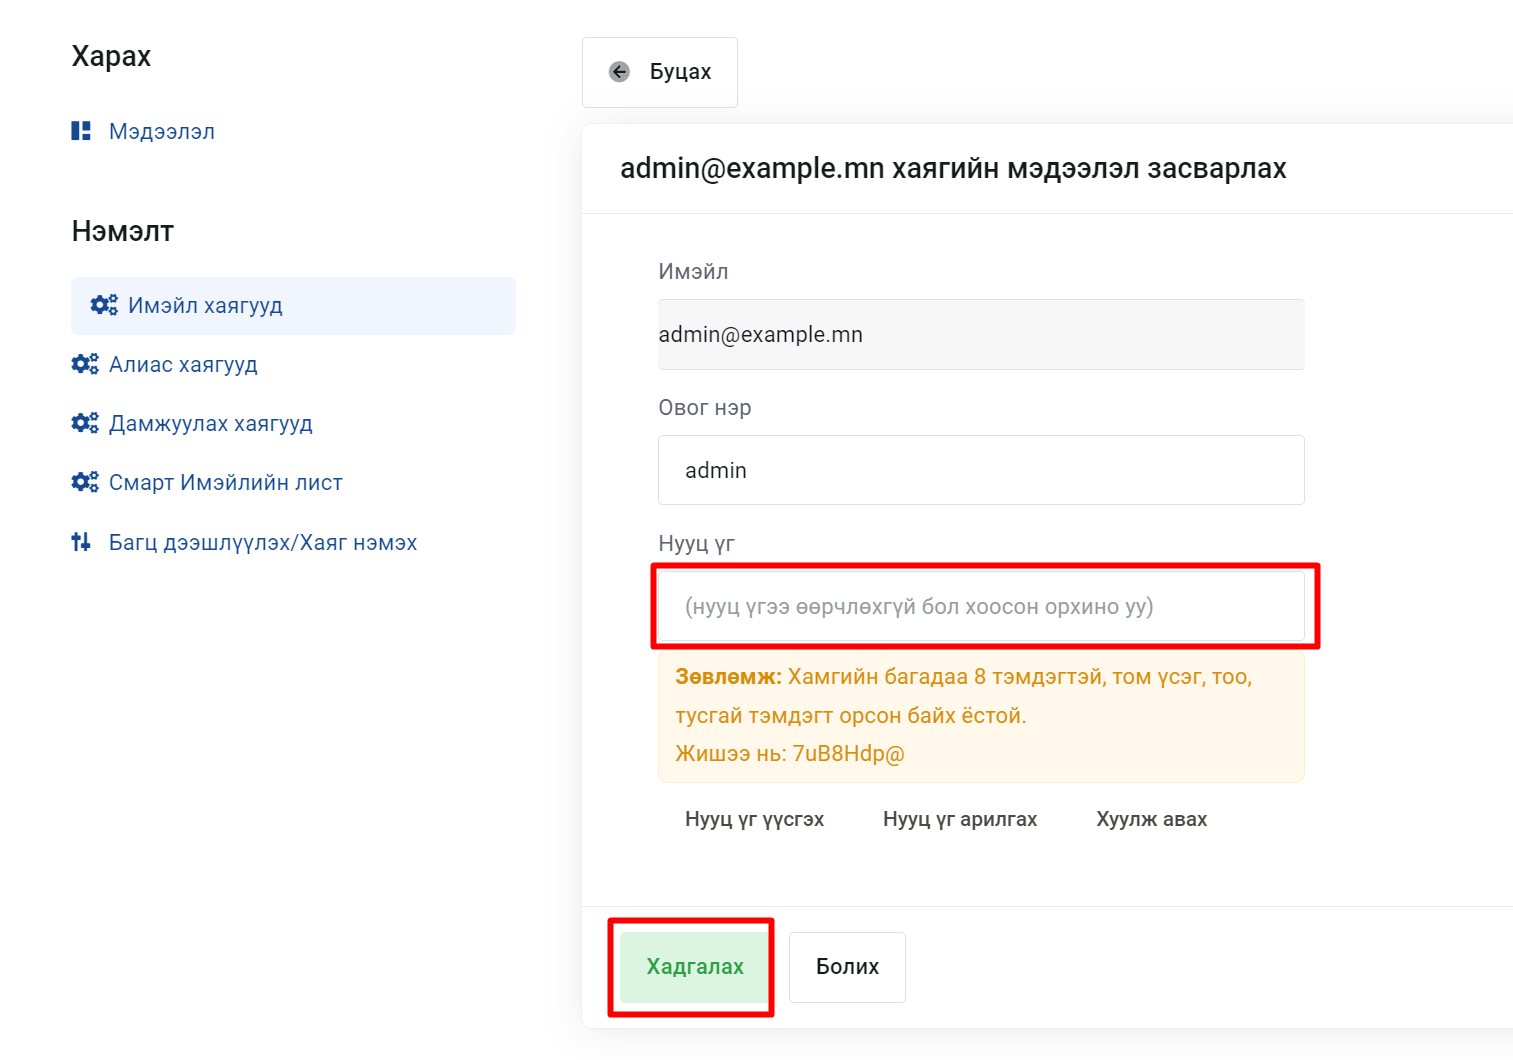Cancel editing with Болих button

pyautogui.click(x=847, y=967)
